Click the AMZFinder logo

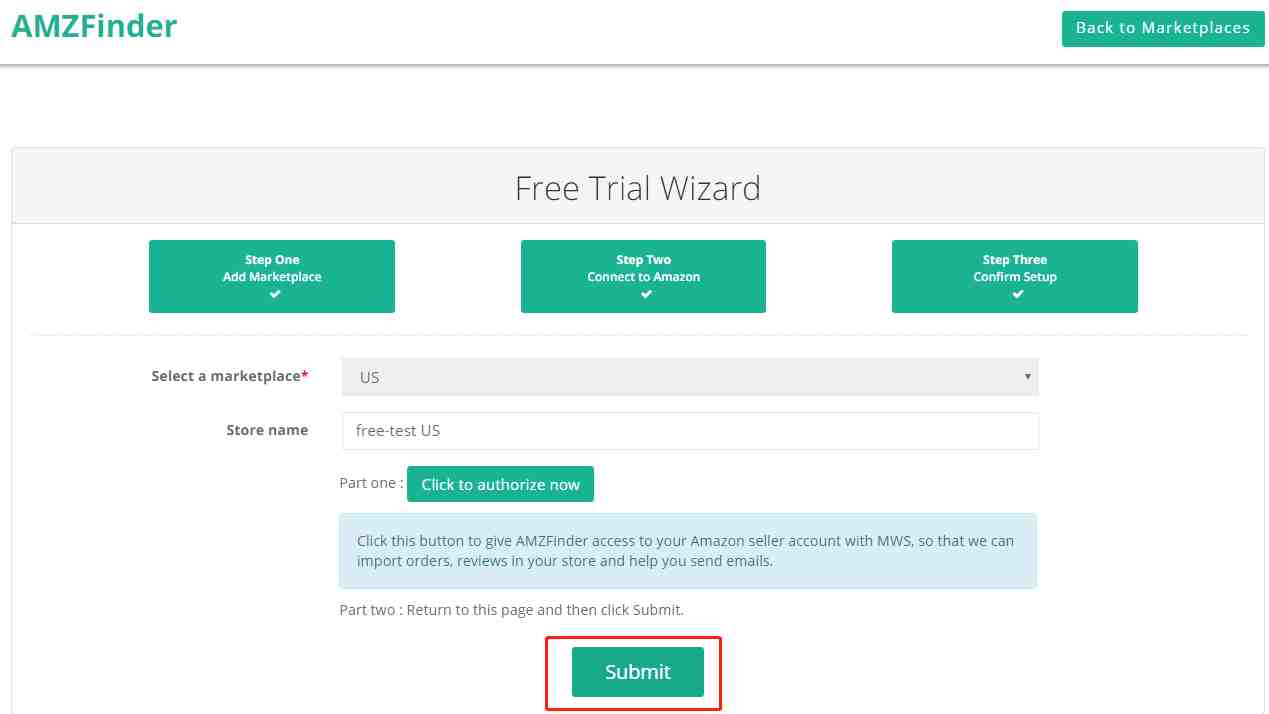pos(94,26)
